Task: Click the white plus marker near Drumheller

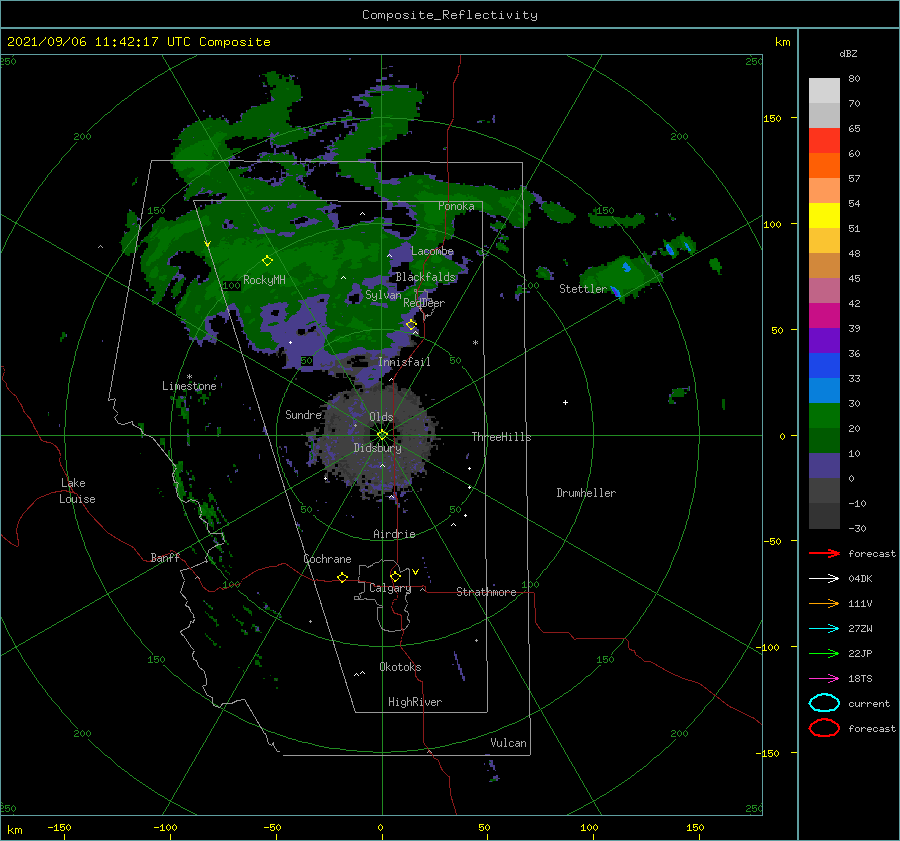Action: click(x=565, y=402)
